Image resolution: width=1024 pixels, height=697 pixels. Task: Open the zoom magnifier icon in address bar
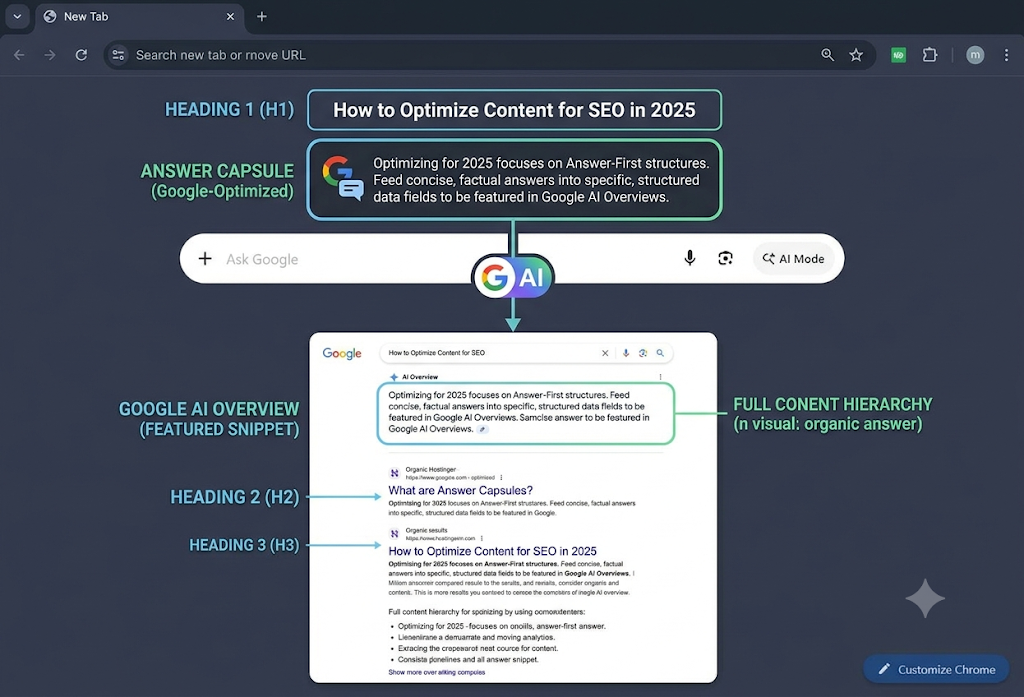827,55
